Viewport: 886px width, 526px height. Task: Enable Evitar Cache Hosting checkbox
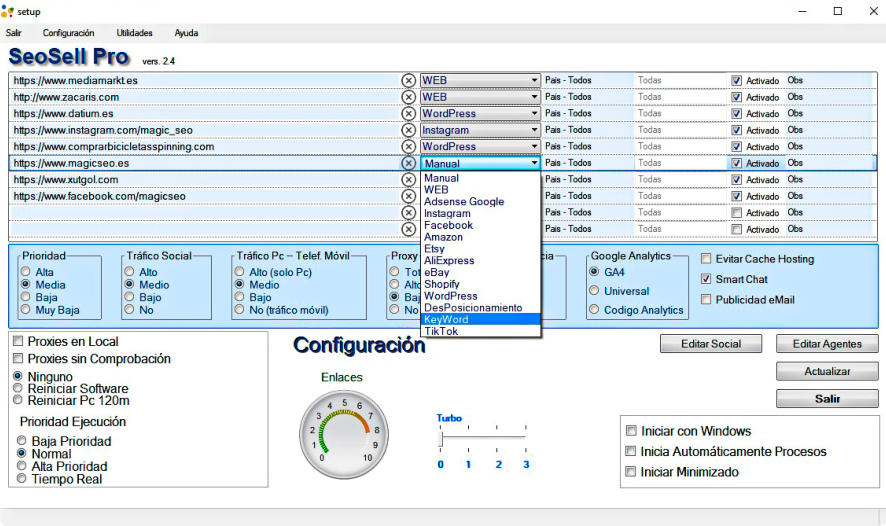tap(706, 259)
